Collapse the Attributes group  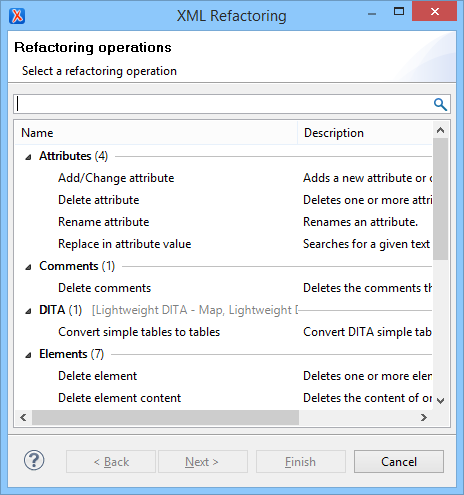[x=28, y=157]
